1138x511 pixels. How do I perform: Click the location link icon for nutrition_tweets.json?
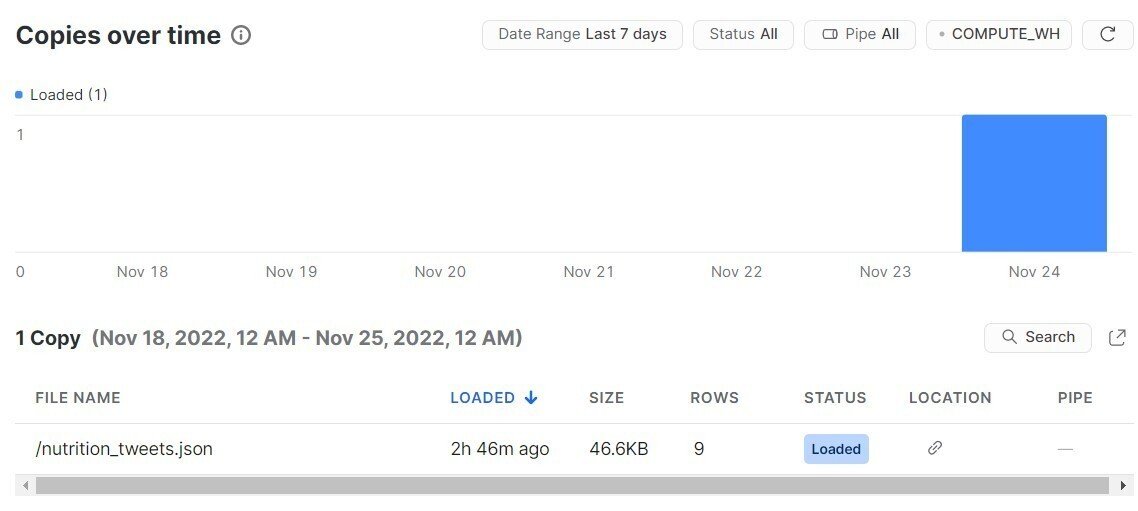[x=935, y=448]
